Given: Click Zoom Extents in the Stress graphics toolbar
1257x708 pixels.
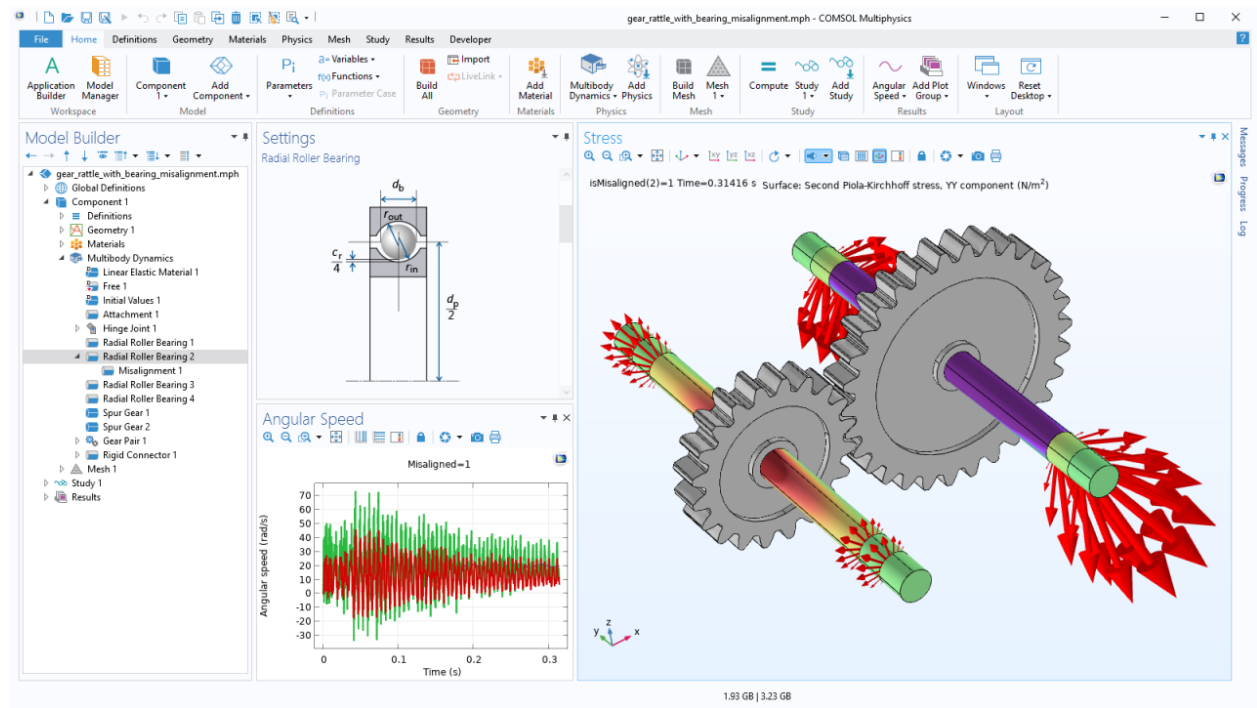Looking at the screenshot, I should click(x=657, y=156).
